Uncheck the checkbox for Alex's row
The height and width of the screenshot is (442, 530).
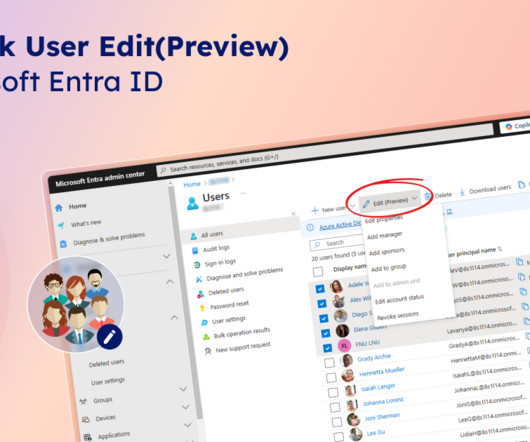[x=322, y=303]
